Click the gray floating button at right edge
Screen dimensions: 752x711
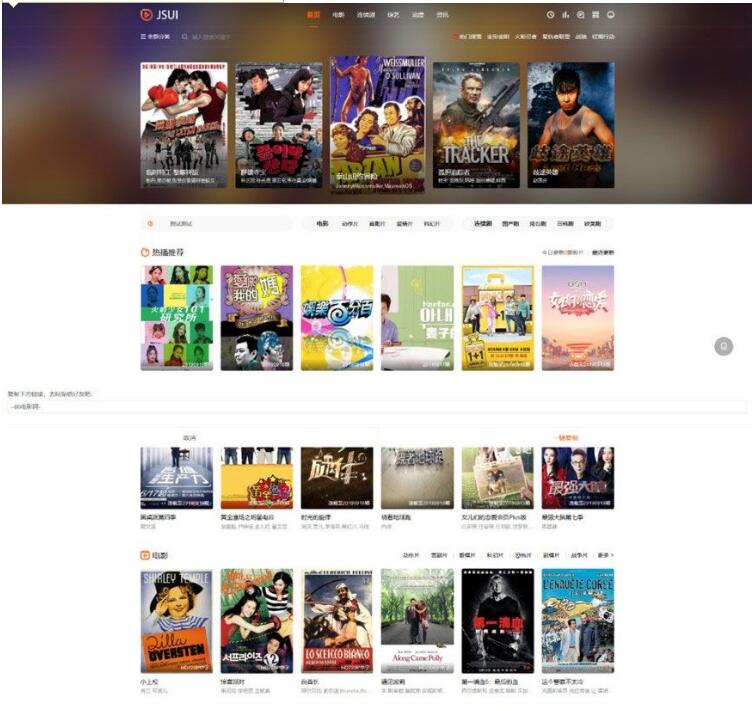(724, 346)
